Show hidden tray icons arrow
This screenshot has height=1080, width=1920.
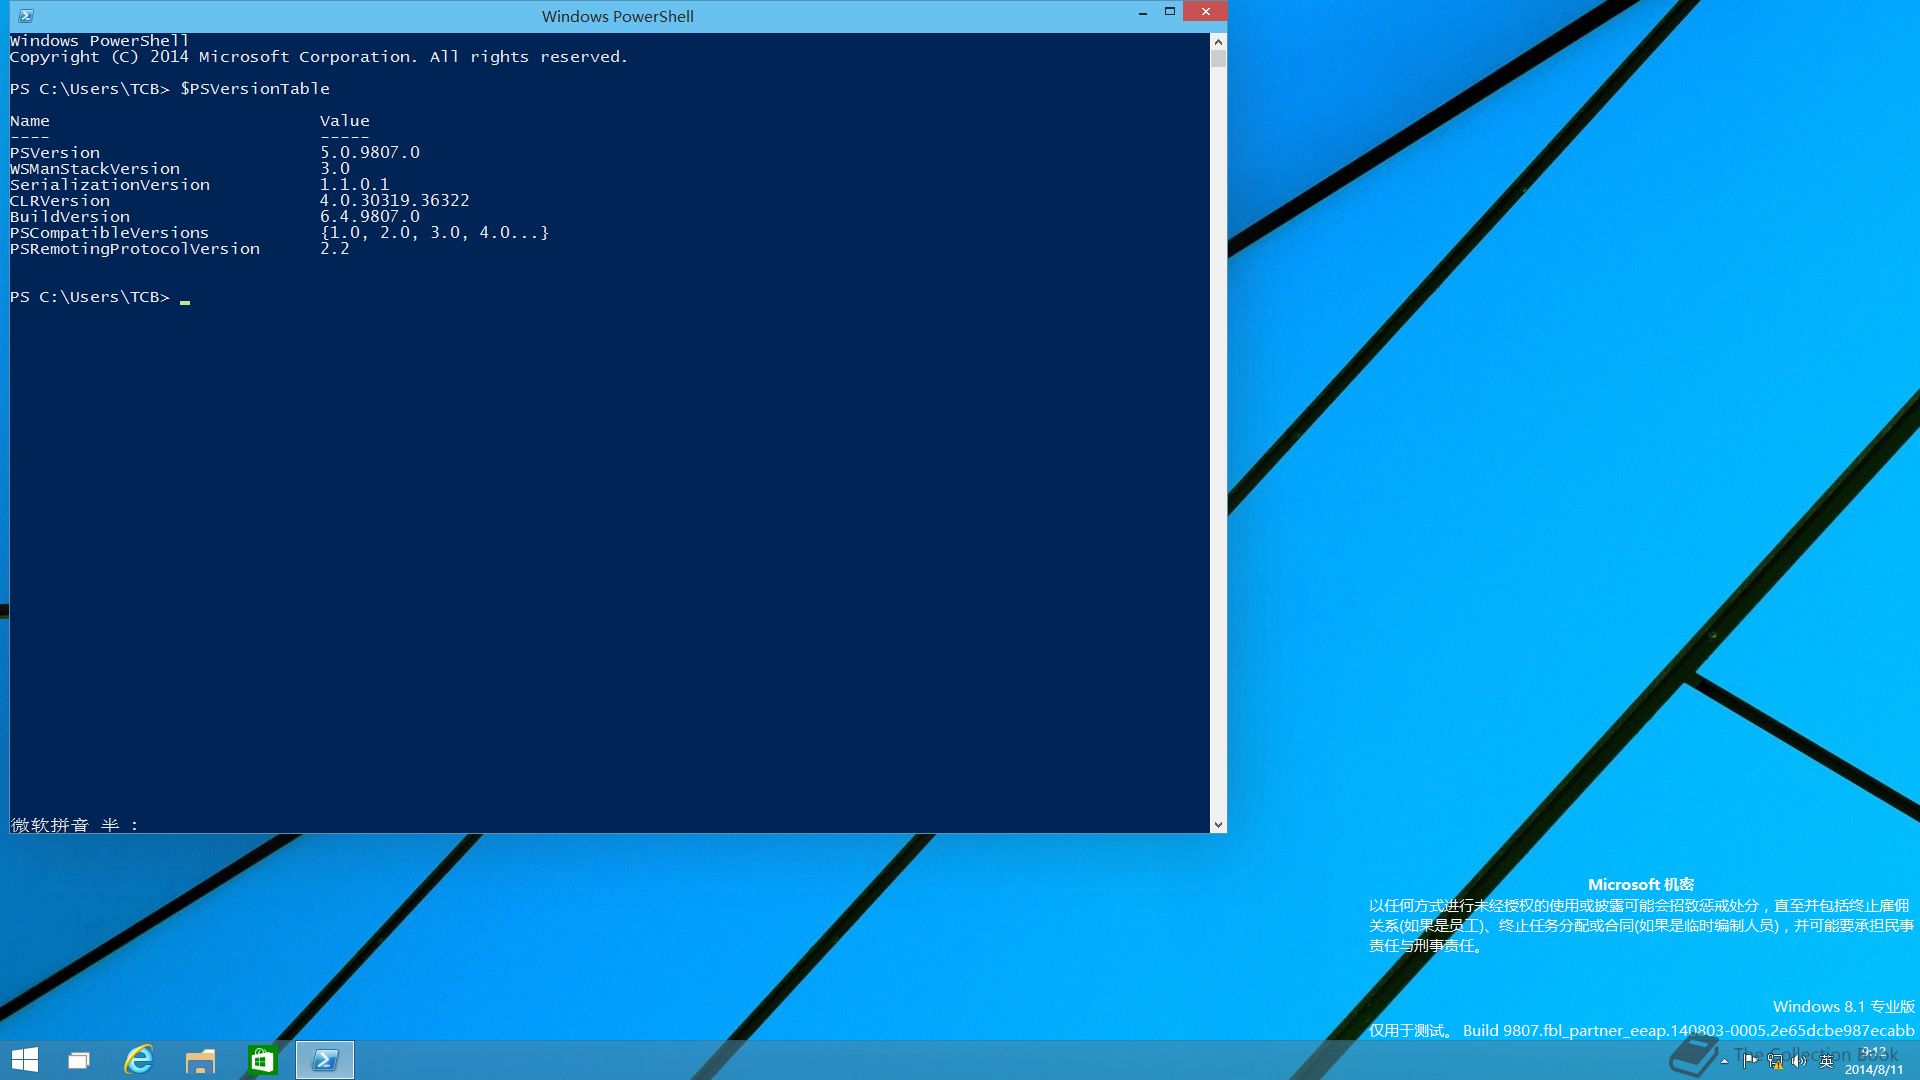pos(1724,1061)
